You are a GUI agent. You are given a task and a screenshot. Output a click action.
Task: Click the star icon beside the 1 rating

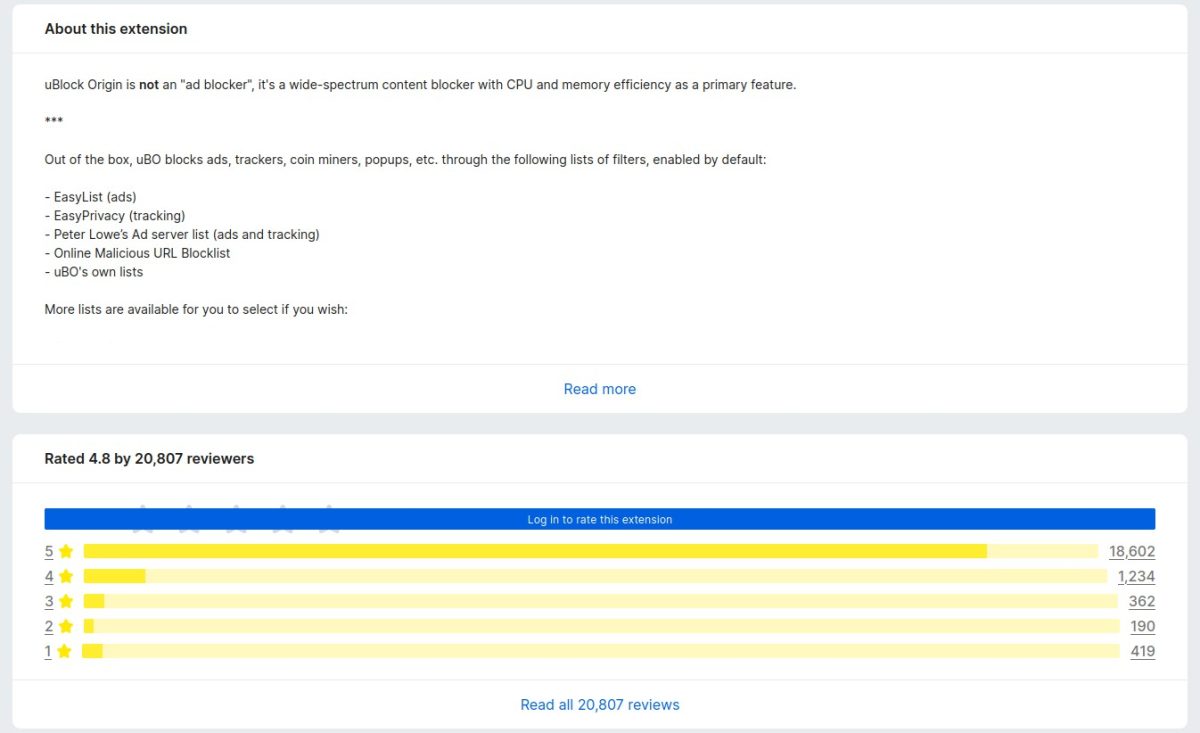(66, 650)
